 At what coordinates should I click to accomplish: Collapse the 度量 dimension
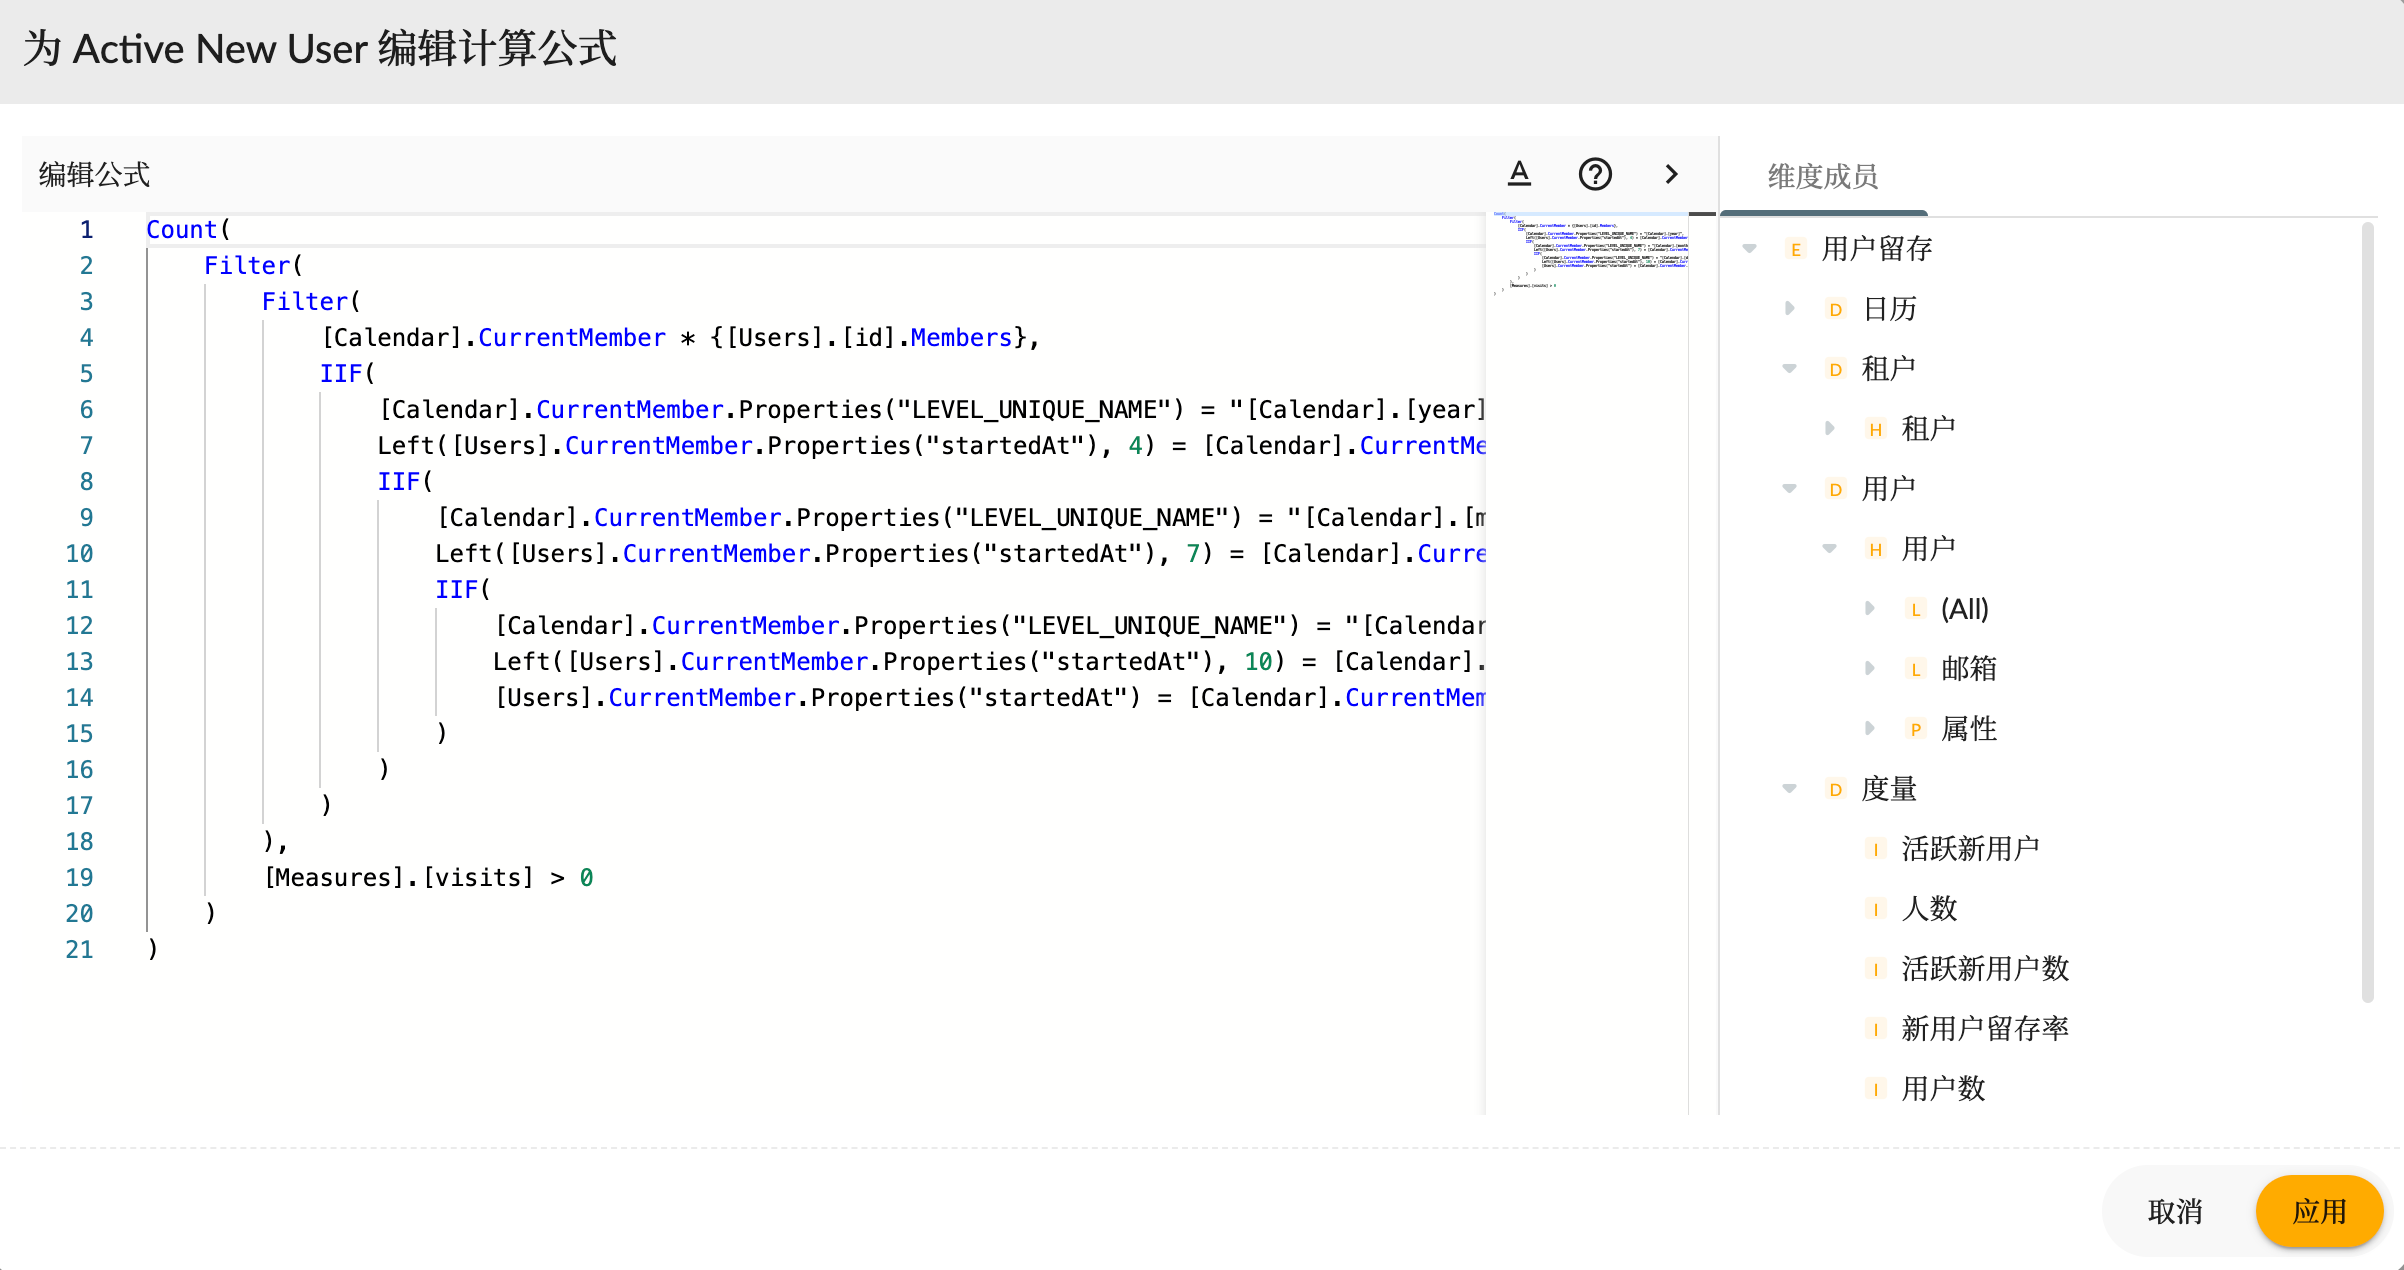1789,788
